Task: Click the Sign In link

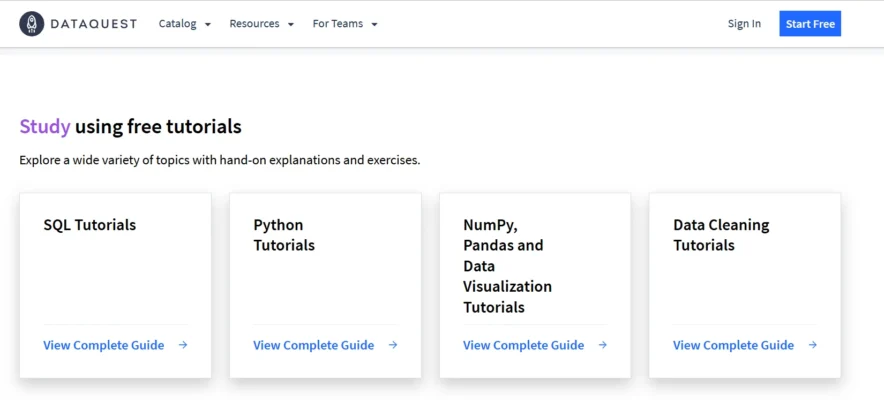Action: [744, 24]
